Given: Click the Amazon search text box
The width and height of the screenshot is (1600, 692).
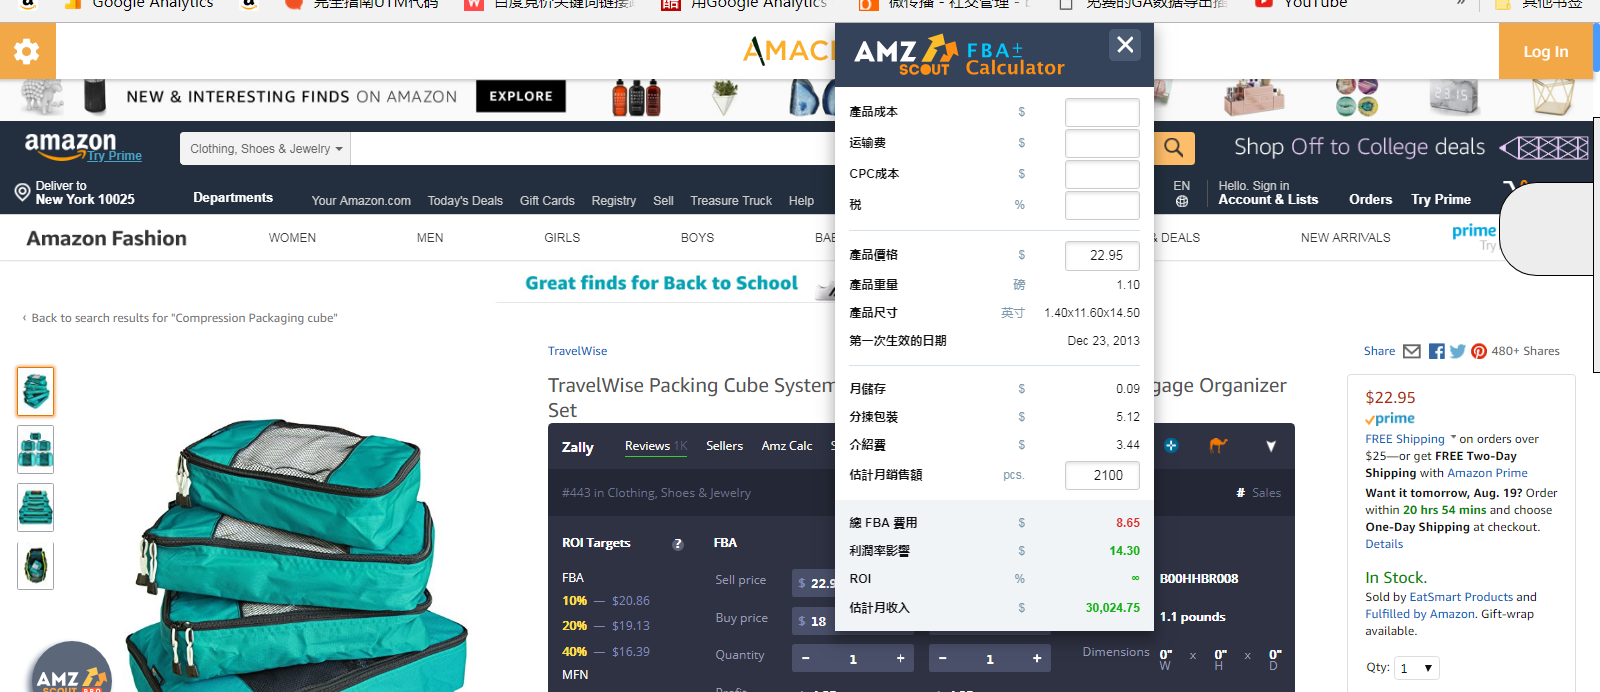Looking at the screenshot, I should [x=593, y=149].
